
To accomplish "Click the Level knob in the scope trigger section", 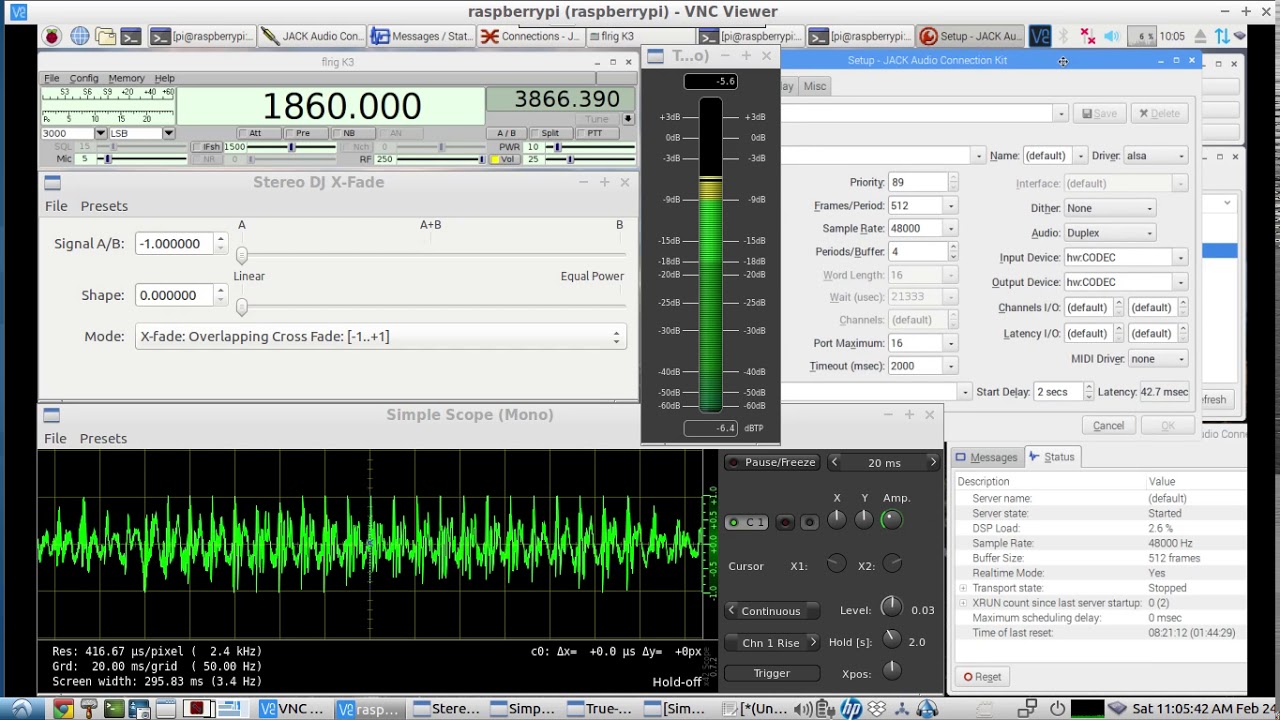I will [891, 609].
